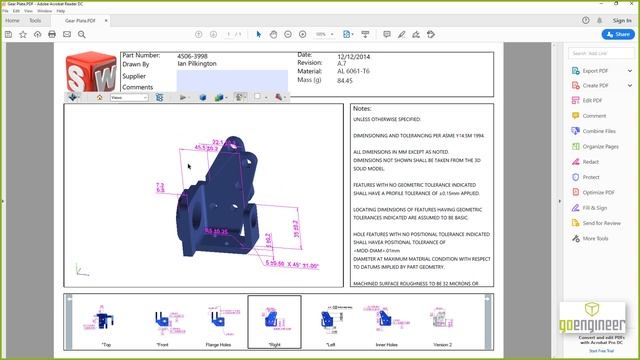Expand the Export PDF chevron
Image resolution: width=640 pixels, height=360 pixels.
point(630,71)
